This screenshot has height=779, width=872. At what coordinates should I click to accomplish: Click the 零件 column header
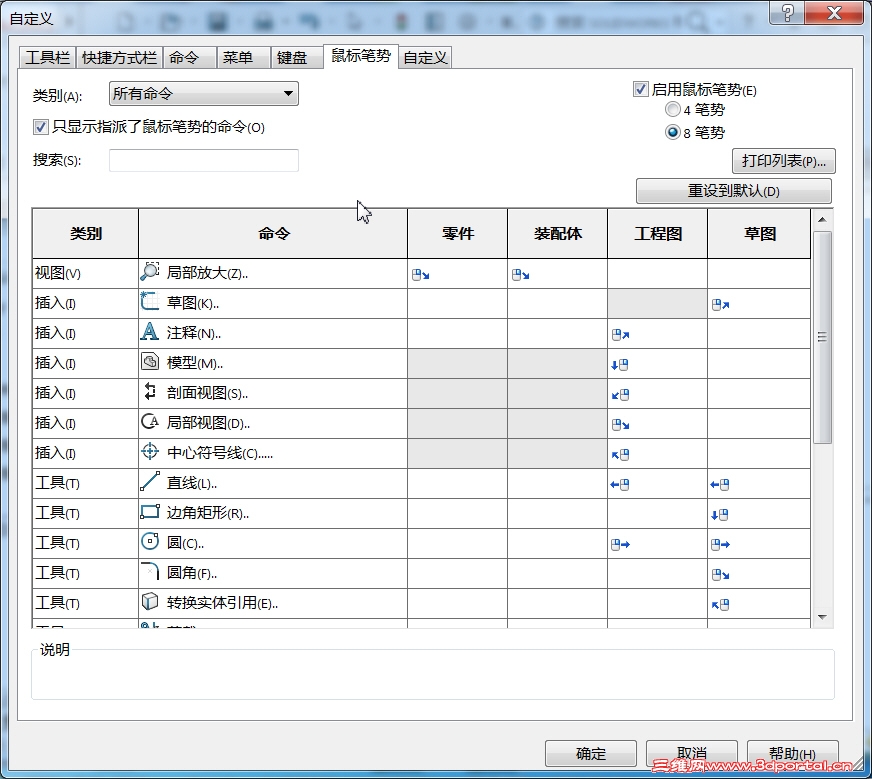[458, 234]
